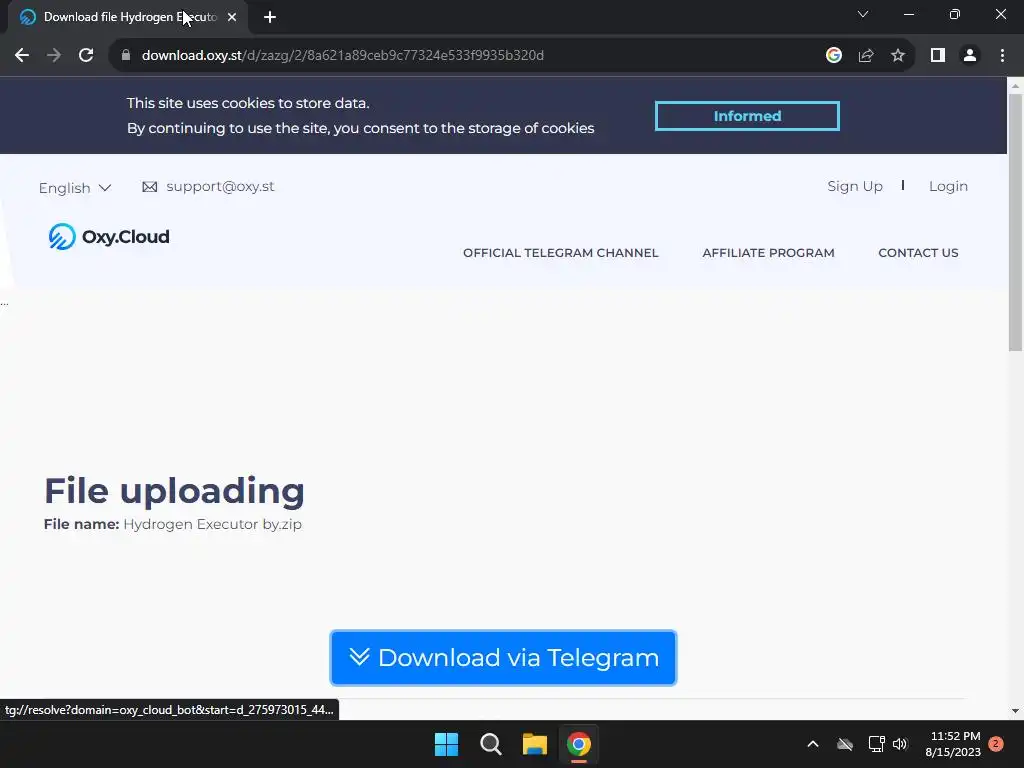Viewport: 1024px width, 768px height.
Task: Click the browser back arrow
Action: (x=22, y=56)
